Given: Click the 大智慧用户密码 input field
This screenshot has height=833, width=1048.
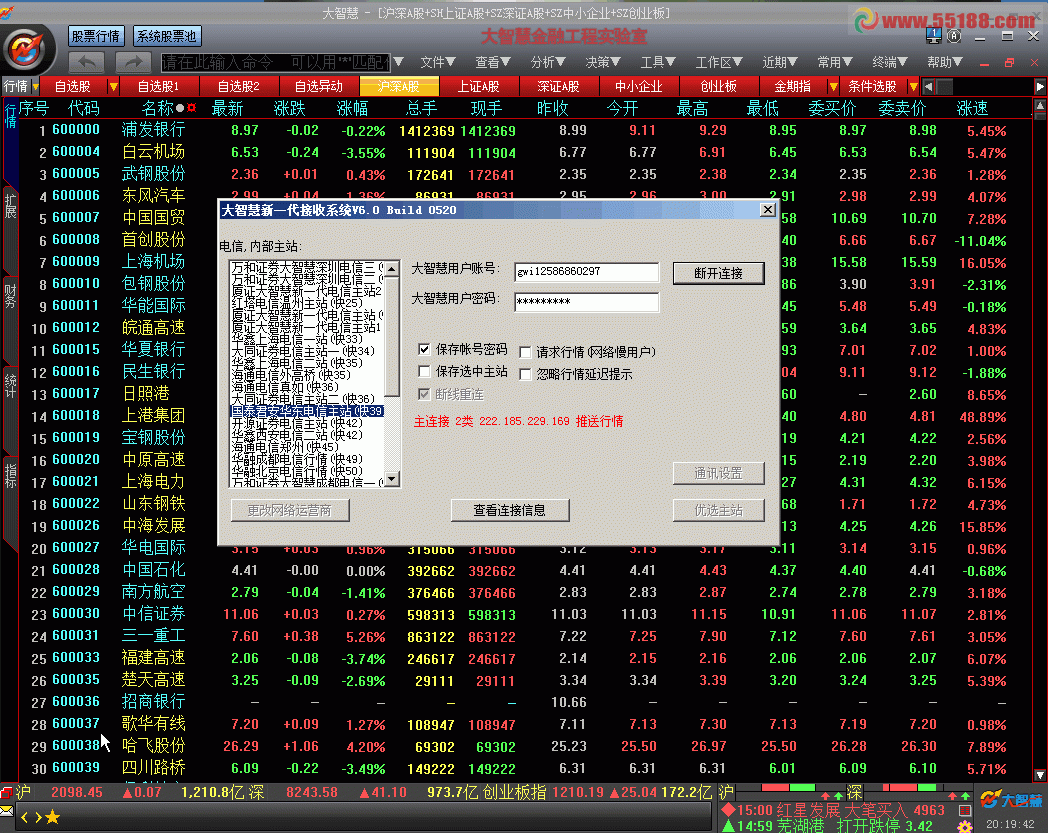Looking at the screenshot, I should point(586,302).
